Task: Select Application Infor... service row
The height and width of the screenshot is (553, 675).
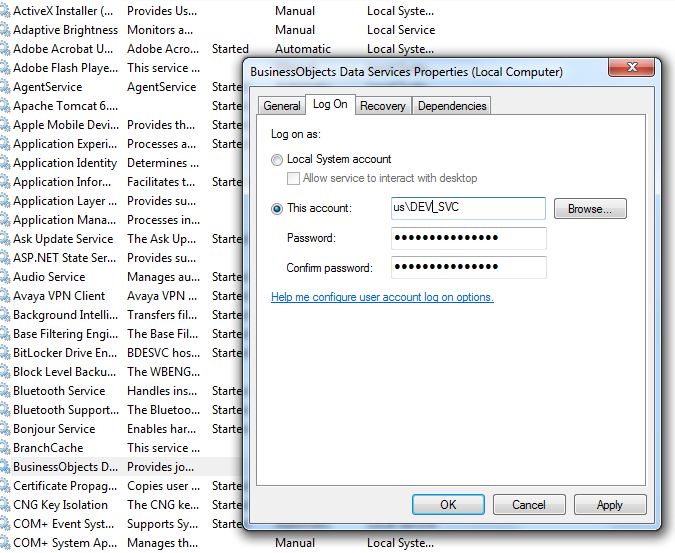Action: 62,182
